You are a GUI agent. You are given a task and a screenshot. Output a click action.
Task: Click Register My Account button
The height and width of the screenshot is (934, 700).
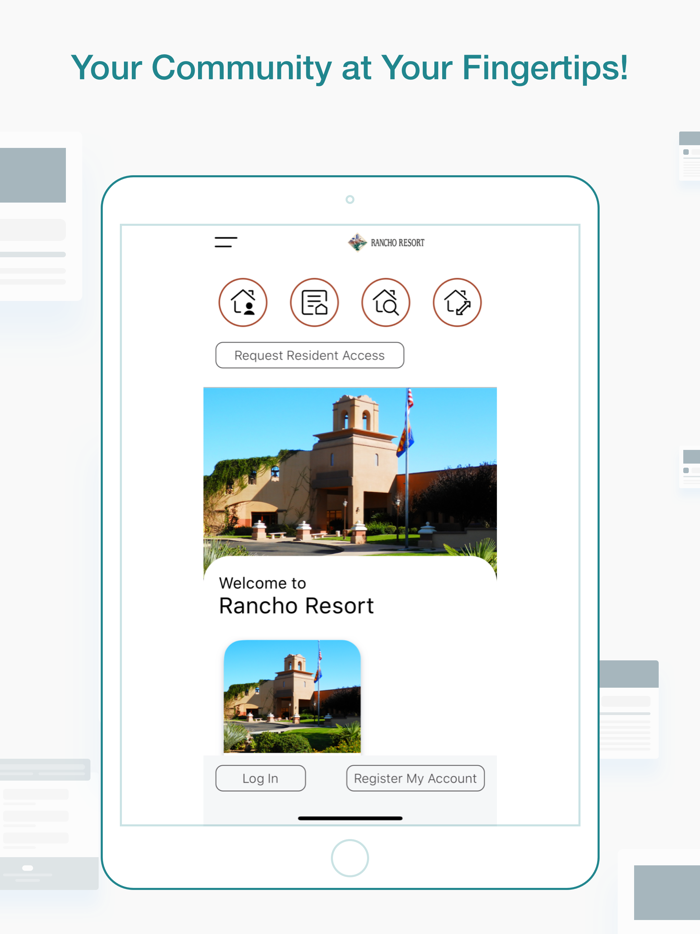[x=415, y=778]
